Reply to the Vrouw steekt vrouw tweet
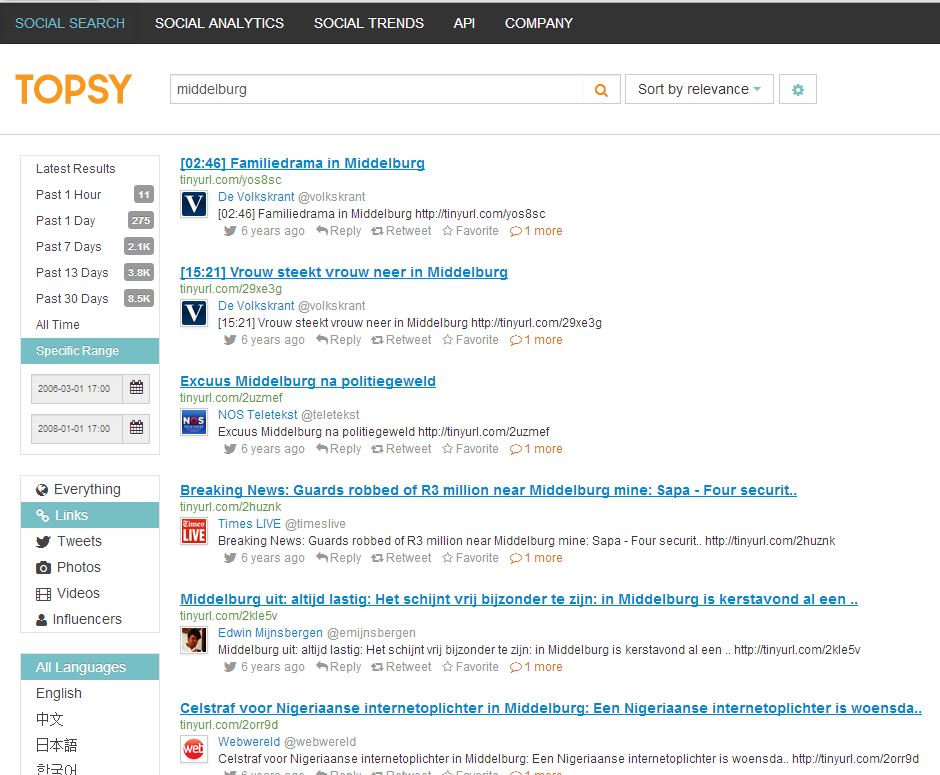The image size is (940, 775). coord(339,340)
